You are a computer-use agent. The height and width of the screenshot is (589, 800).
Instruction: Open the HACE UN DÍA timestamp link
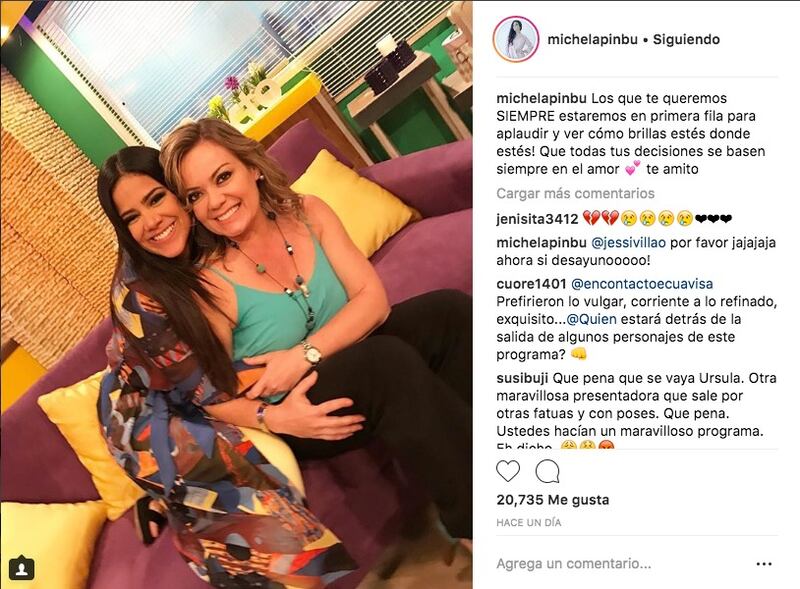529,523
